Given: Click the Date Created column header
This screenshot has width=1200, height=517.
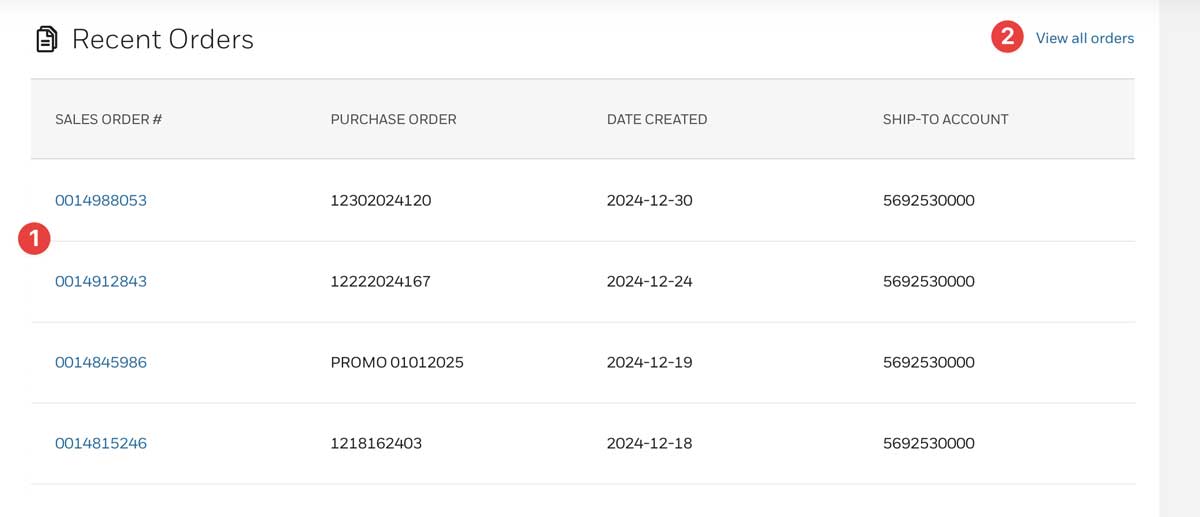Looking at the screenshot, I should tap(657, 119).
